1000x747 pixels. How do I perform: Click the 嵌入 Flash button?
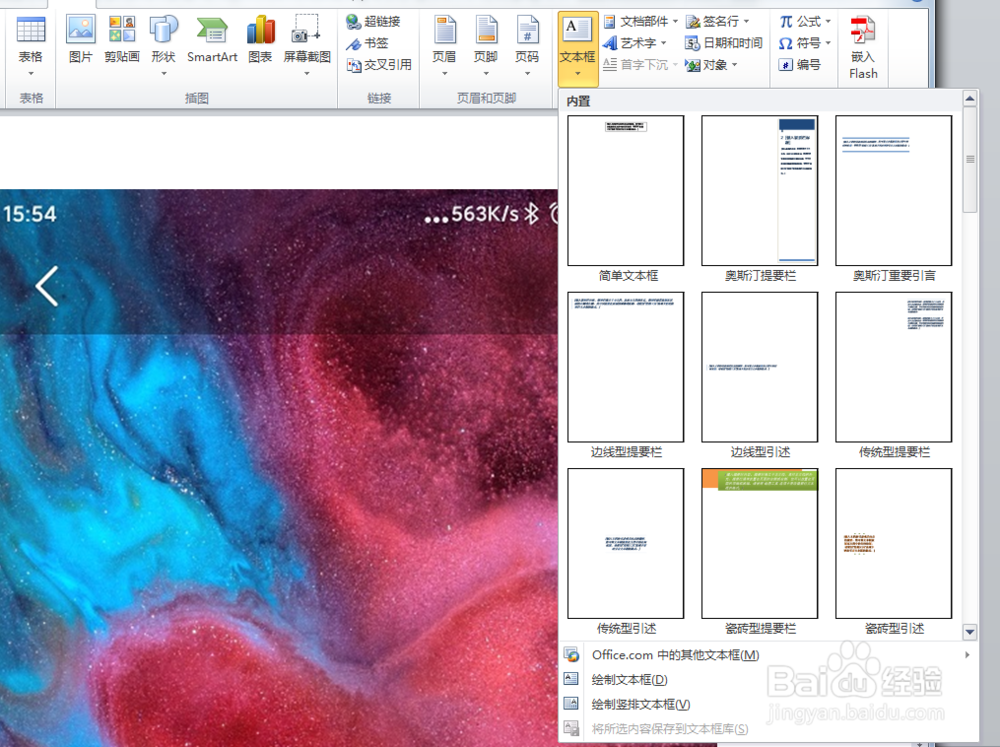(863, 48)
